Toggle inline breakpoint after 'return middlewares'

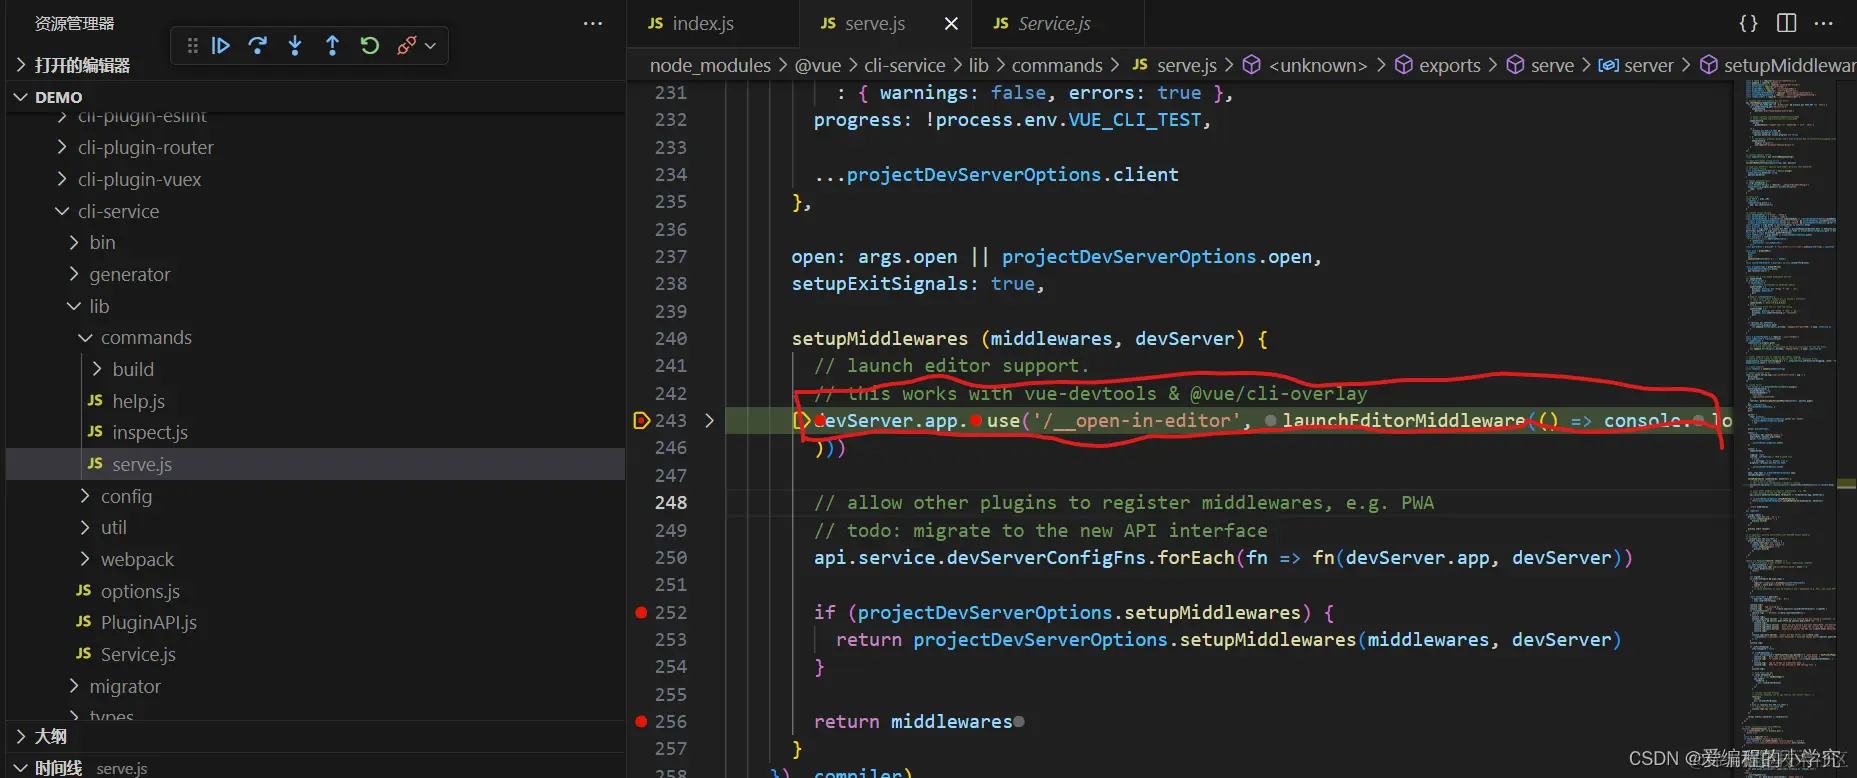[x=1019, y=721]
